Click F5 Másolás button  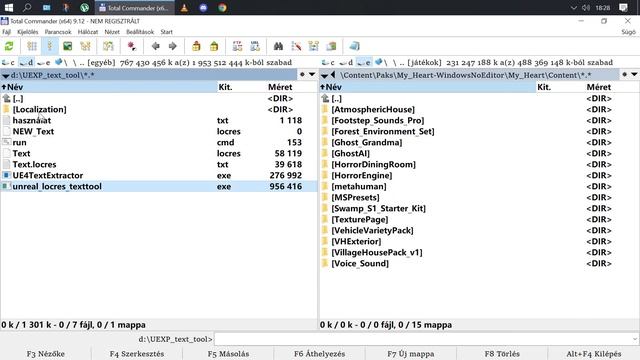point(228,353)
